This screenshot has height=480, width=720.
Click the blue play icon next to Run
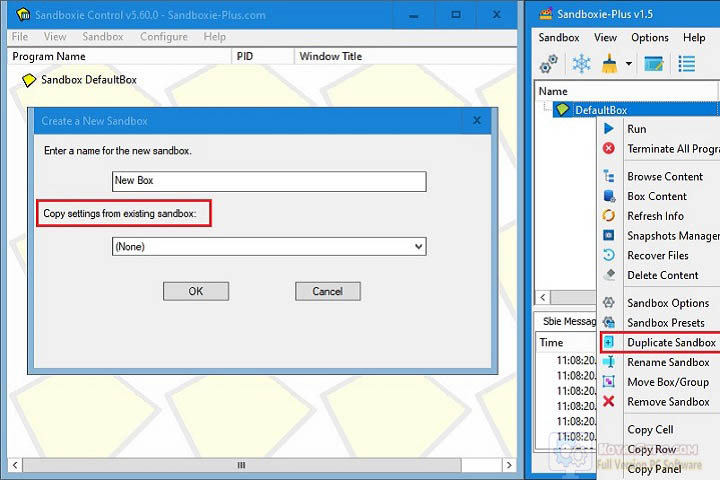609,129
